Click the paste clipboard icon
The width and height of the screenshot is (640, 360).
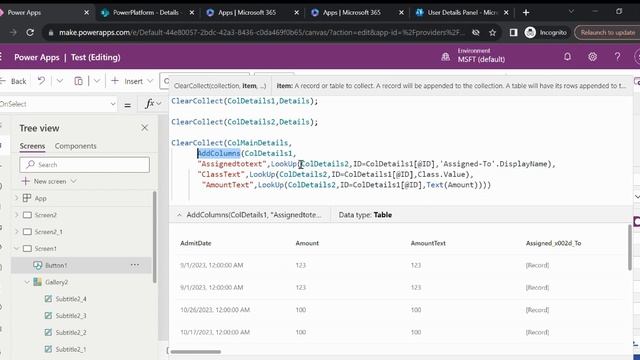pos(78,81)
